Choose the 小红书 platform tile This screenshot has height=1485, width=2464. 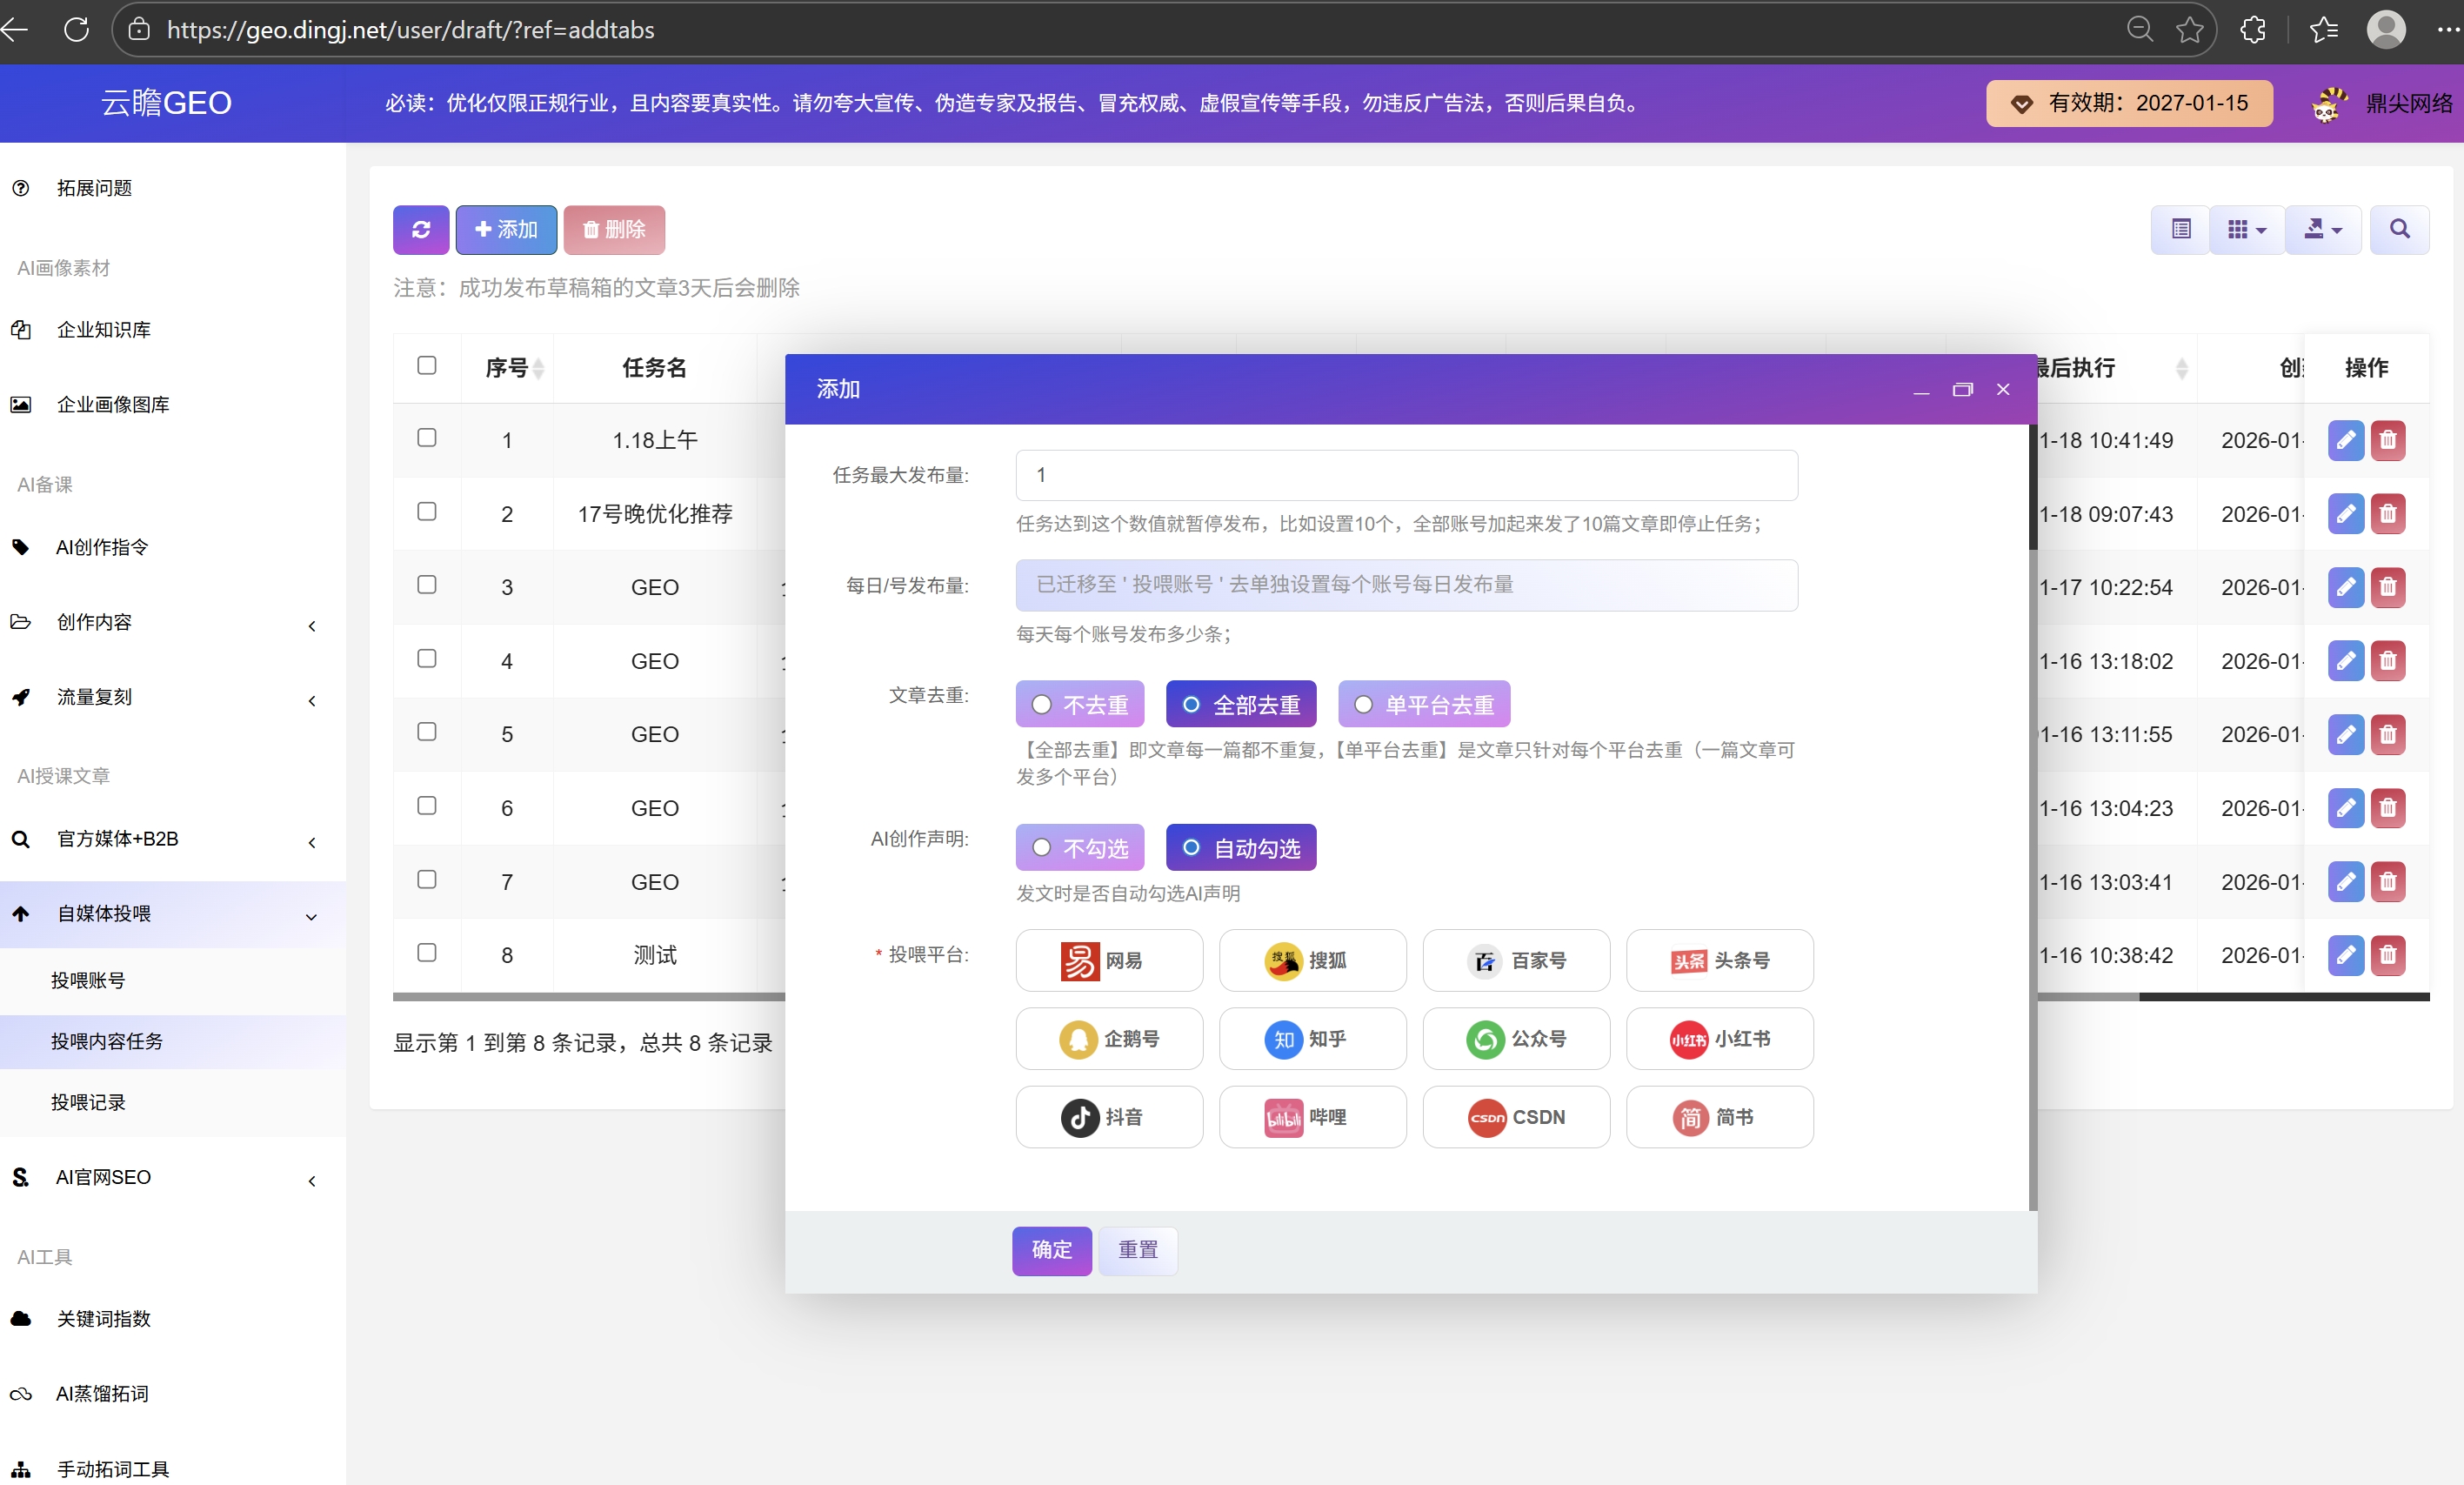pos(1719,1039)
